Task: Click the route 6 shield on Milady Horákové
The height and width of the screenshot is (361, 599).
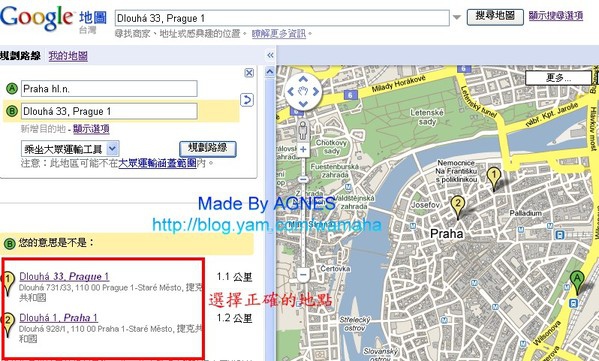Action: (350, 94)
